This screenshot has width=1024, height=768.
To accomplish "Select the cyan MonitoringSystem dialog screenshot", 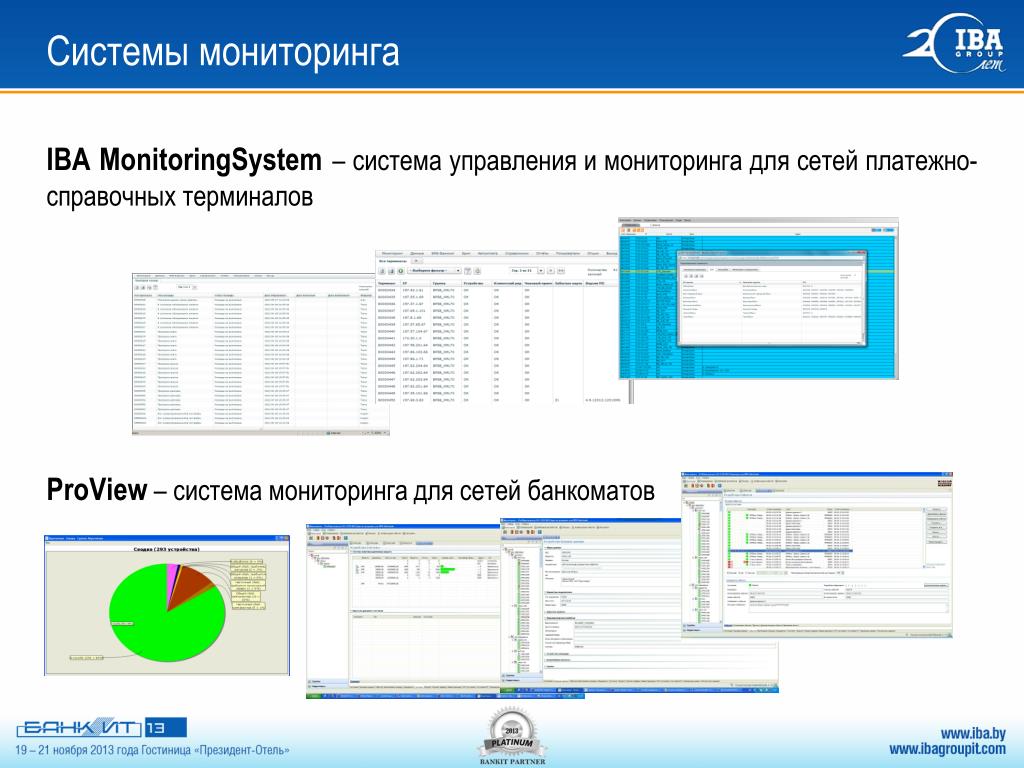I will tap(758, 298).
